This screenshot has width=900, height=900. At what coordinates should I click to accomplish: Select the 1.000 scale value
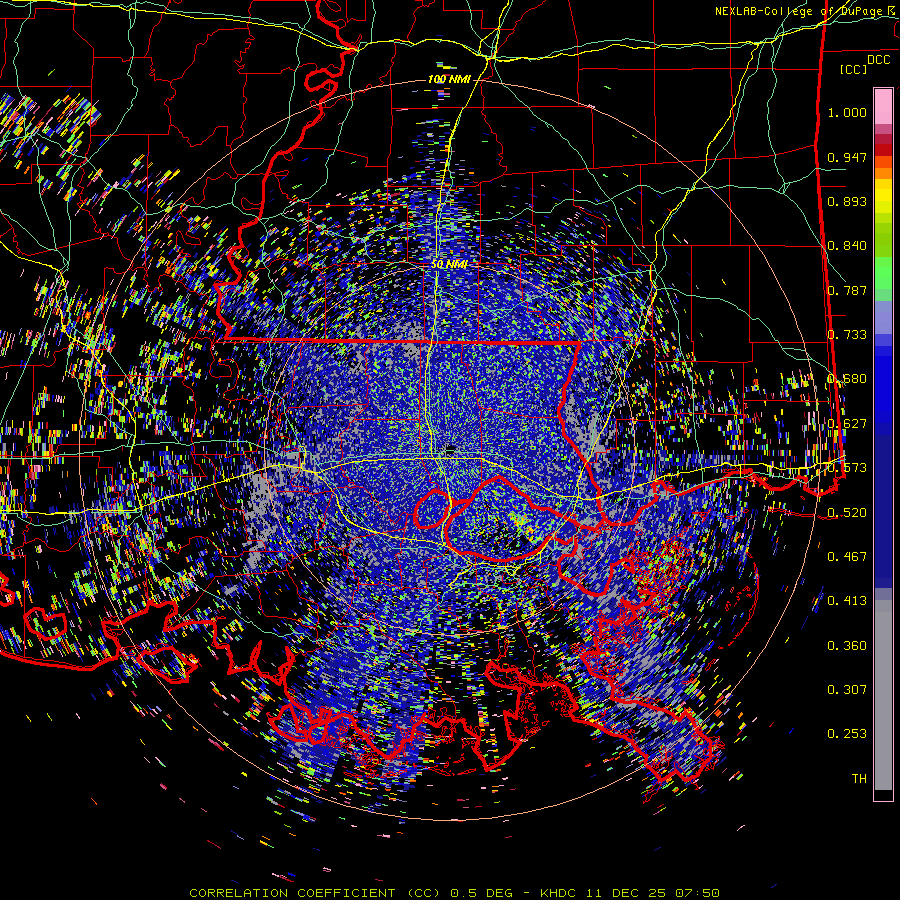[847, 112]
